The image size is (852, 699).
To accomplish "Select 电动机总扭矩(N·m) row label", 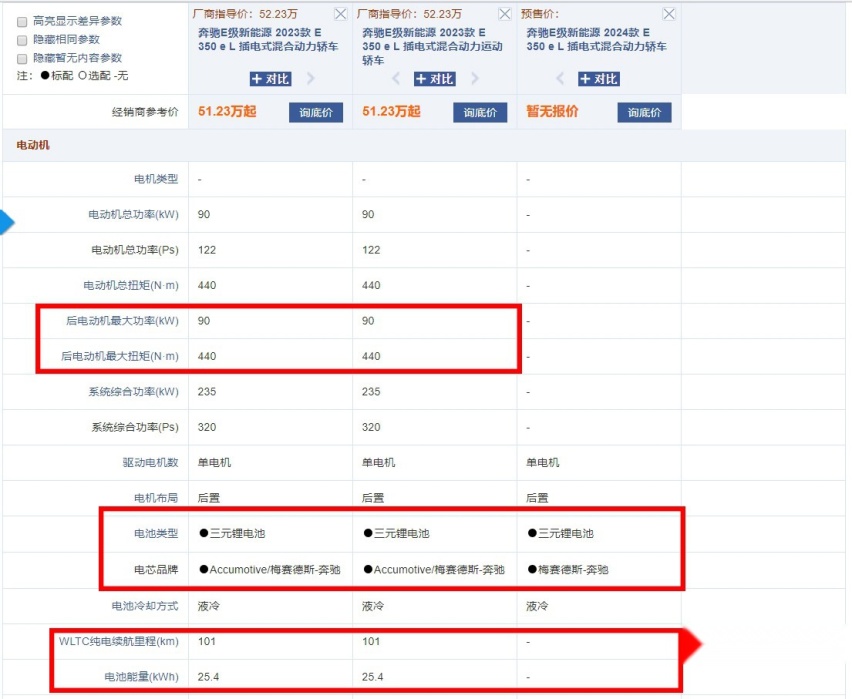I will click(130, 285).
